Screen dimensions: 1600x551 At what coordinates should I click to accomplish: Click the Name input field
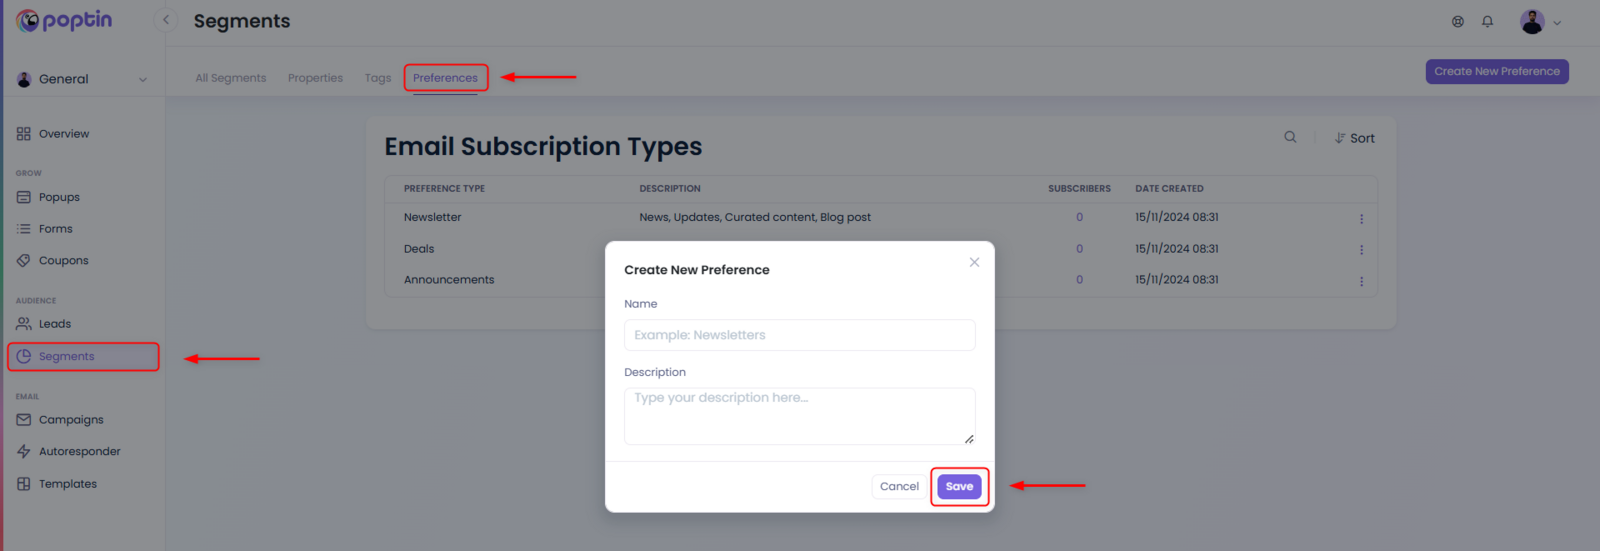point(799,335)
